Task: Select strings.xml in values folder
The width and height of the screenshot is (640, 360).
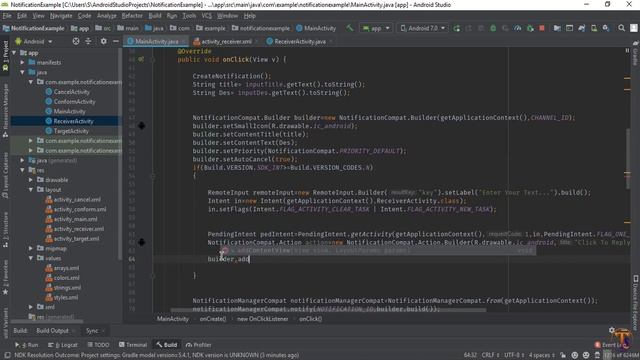Action: pos(67,288)
